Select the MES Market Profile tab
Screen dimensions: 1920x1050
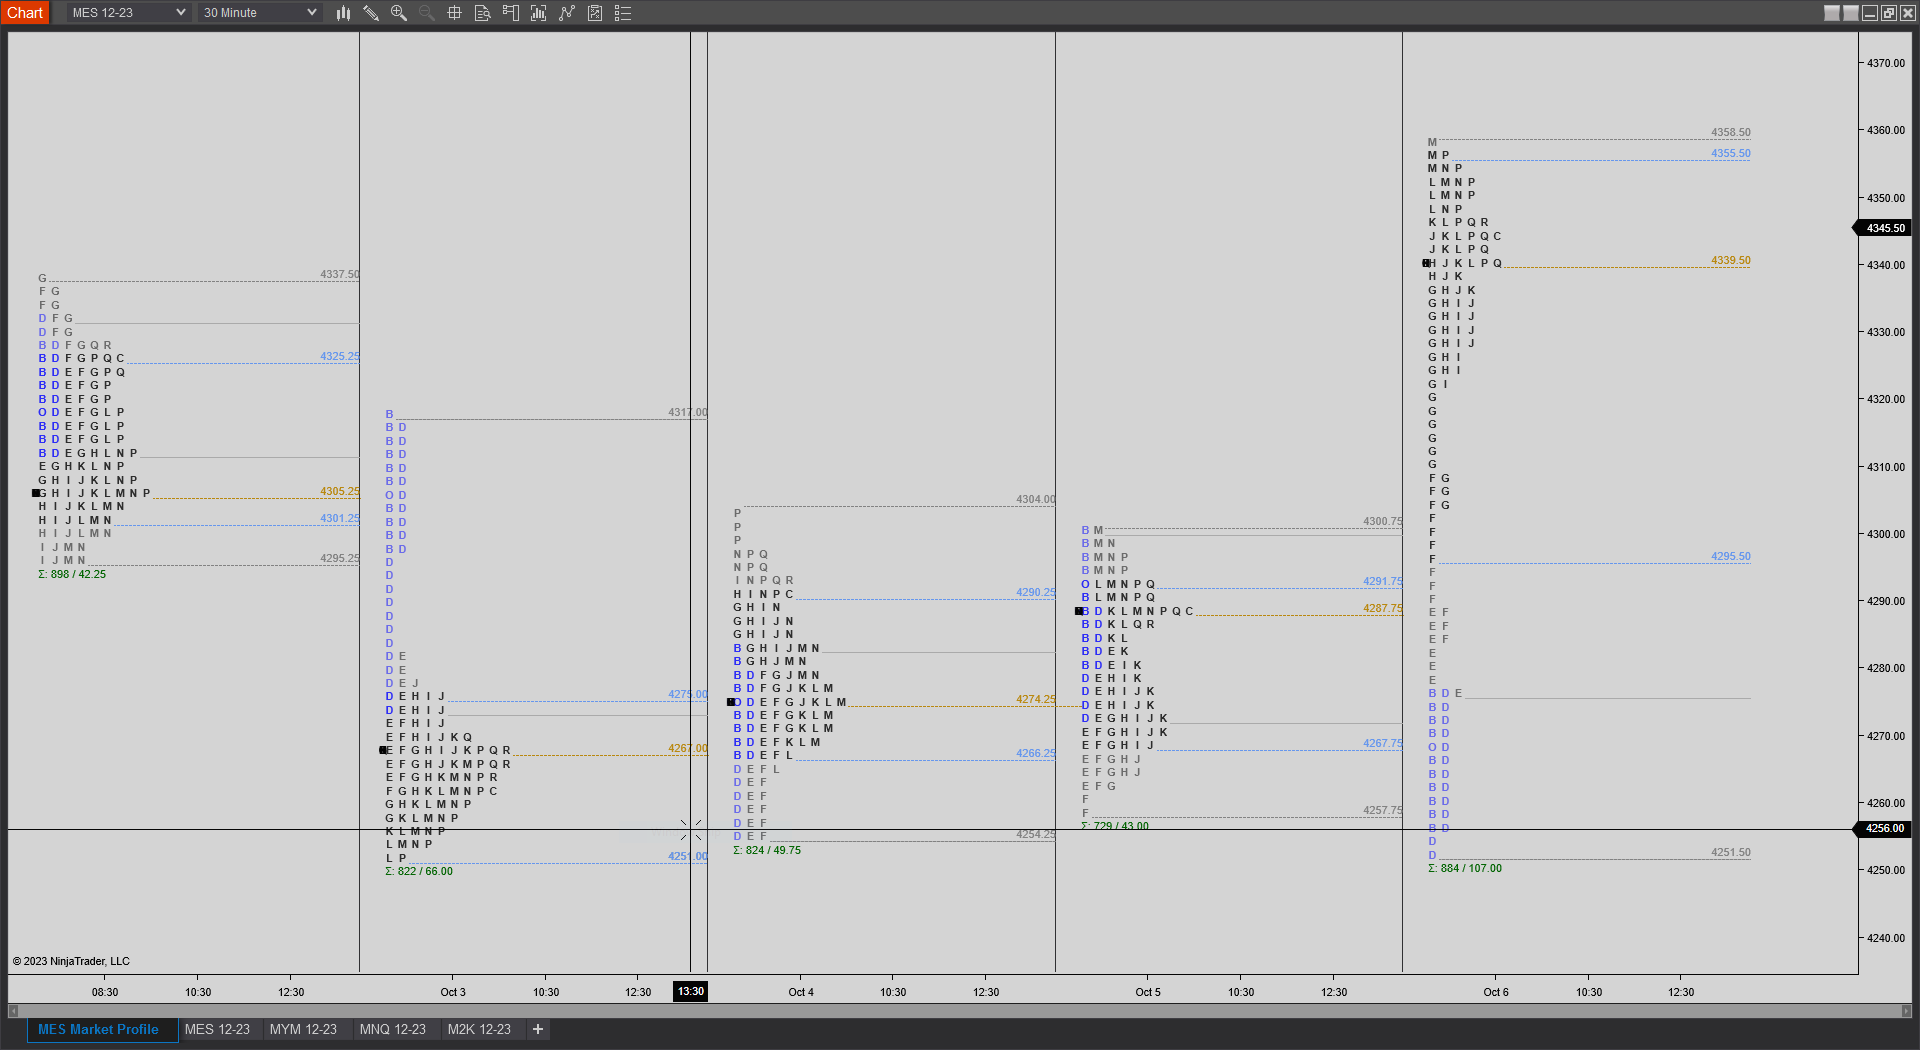coord(98,1029)
